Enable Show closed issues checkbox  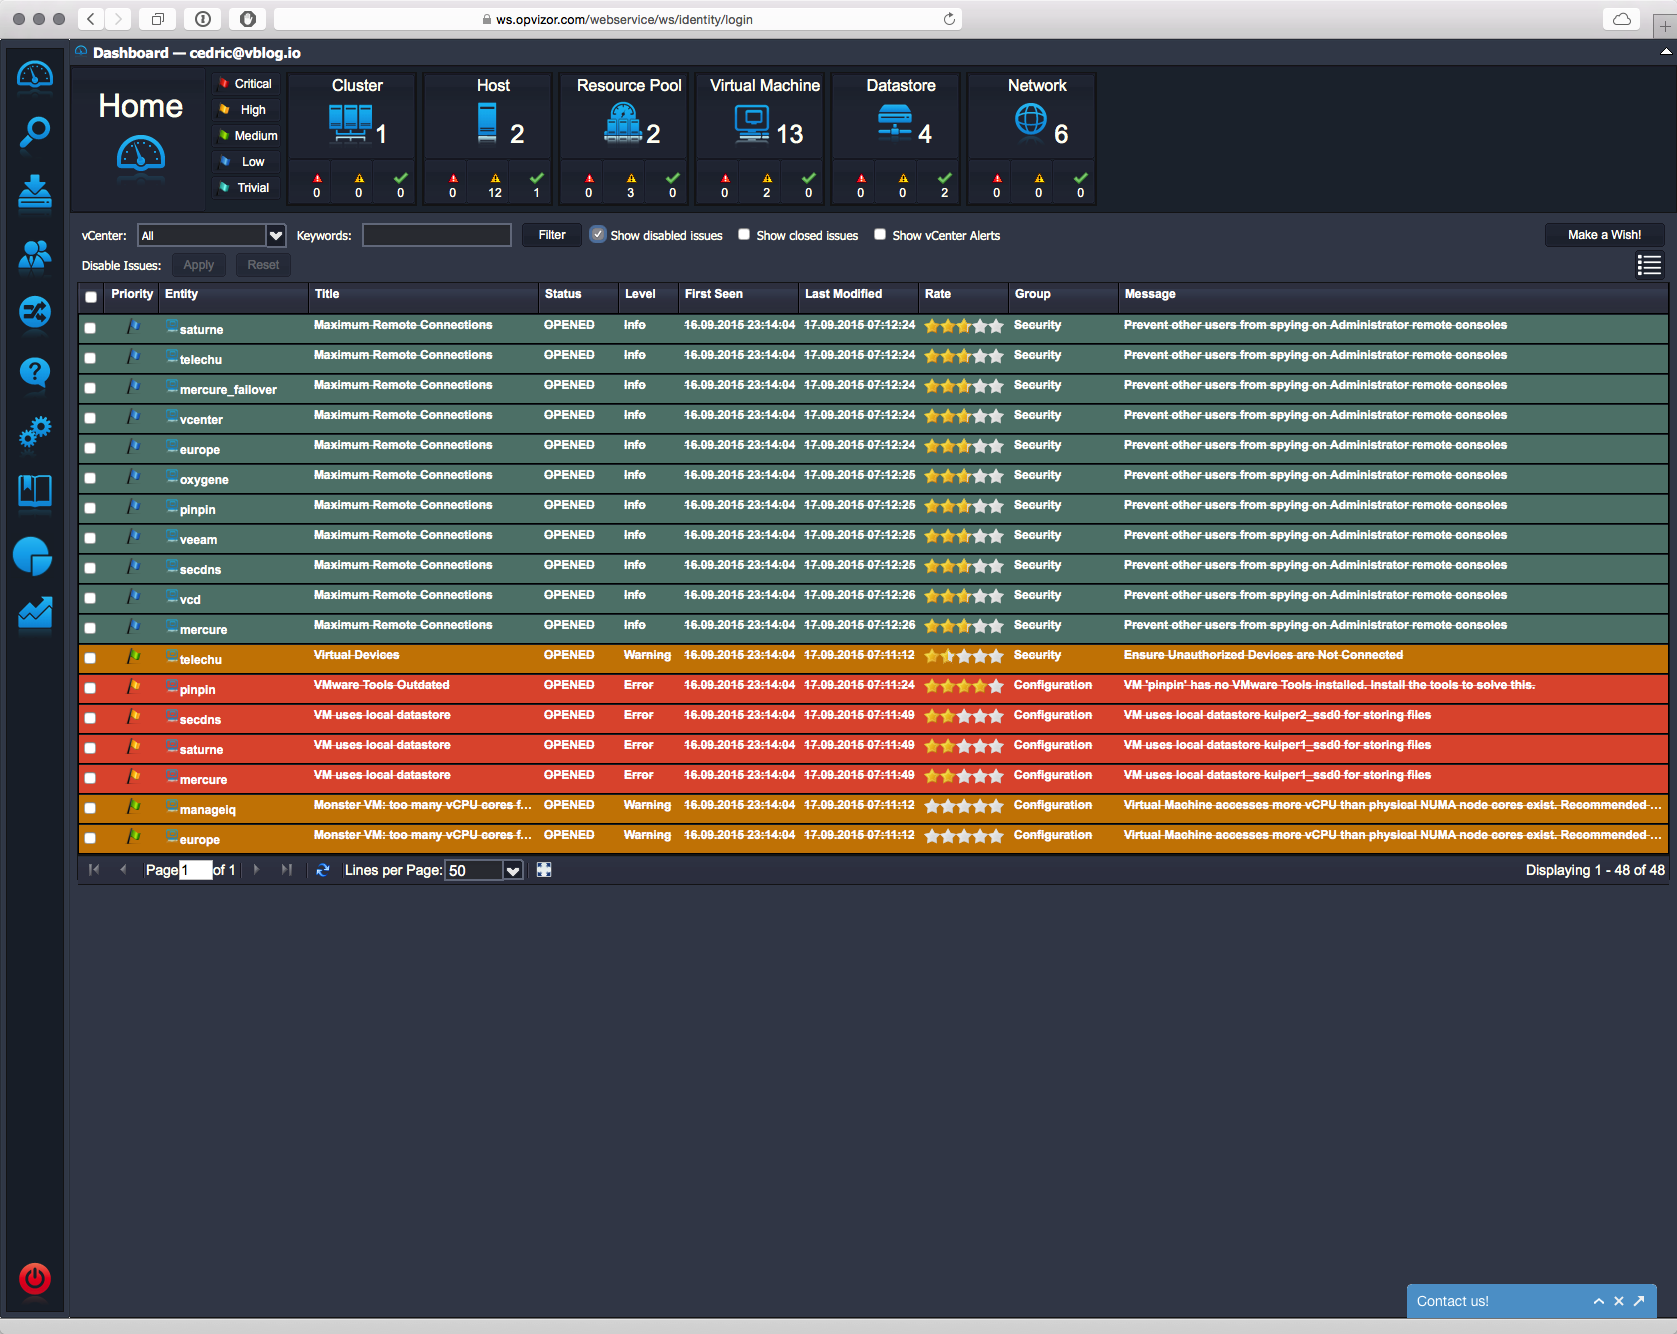coord(744,235)
